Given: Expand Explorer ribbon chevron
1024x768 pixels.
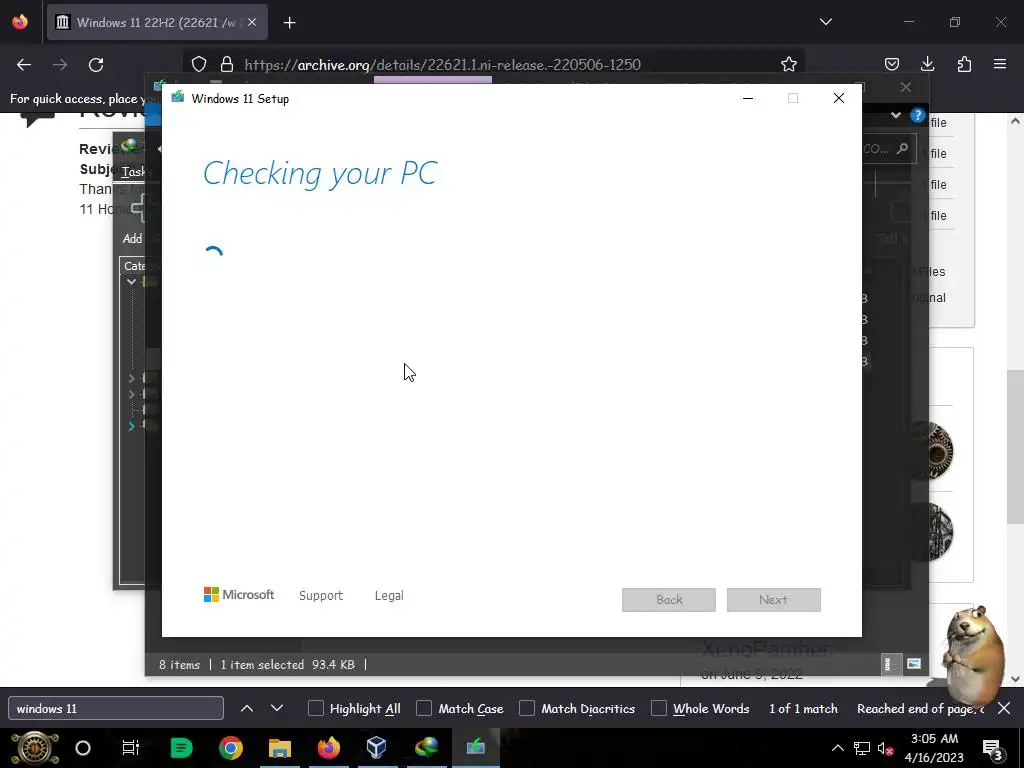Looking at the screenshot, I should (896, 116).
